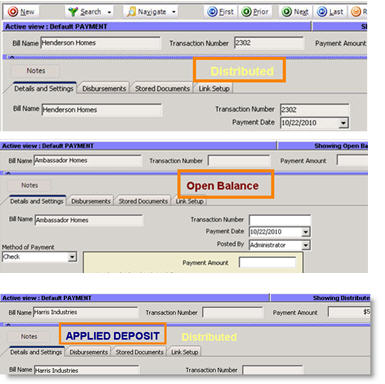This screenshot has height=384, width=385.
Task: Open Stored Documents tab for Henderson Homes
Action: [x=162, y=89]
